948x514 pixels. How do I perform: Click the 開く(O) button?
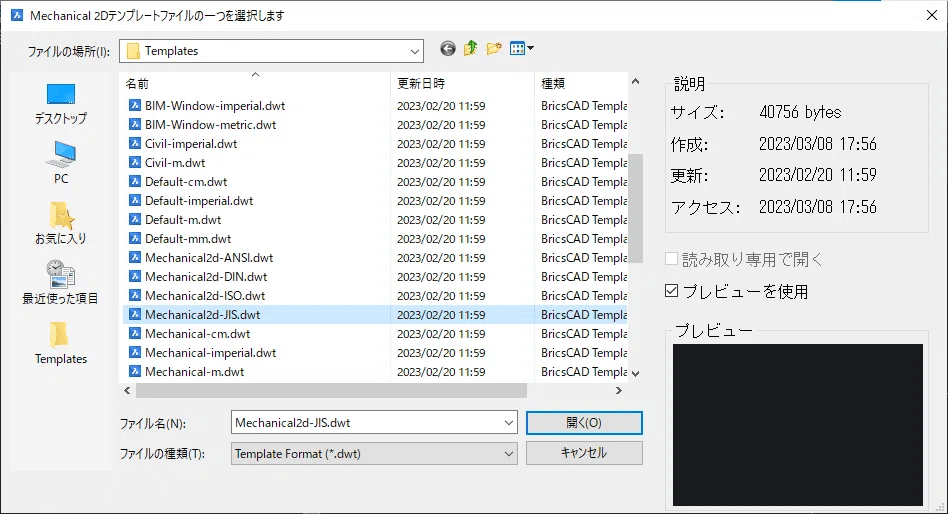point(584,423)
